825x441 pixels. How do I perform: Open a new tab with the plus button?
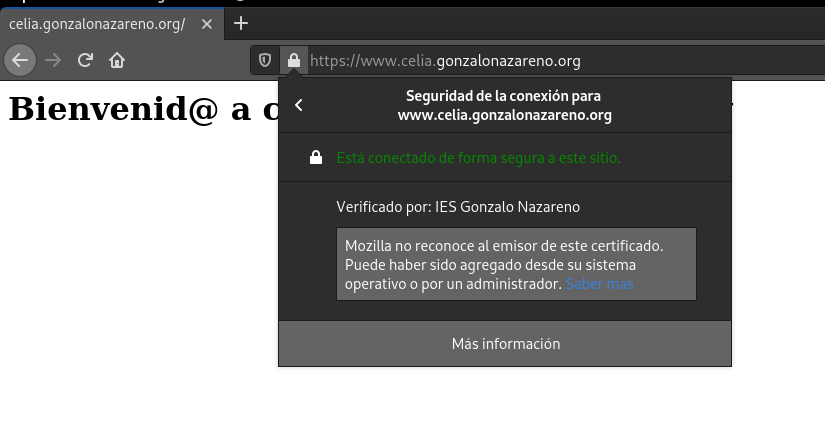click(x=240, y=23)
